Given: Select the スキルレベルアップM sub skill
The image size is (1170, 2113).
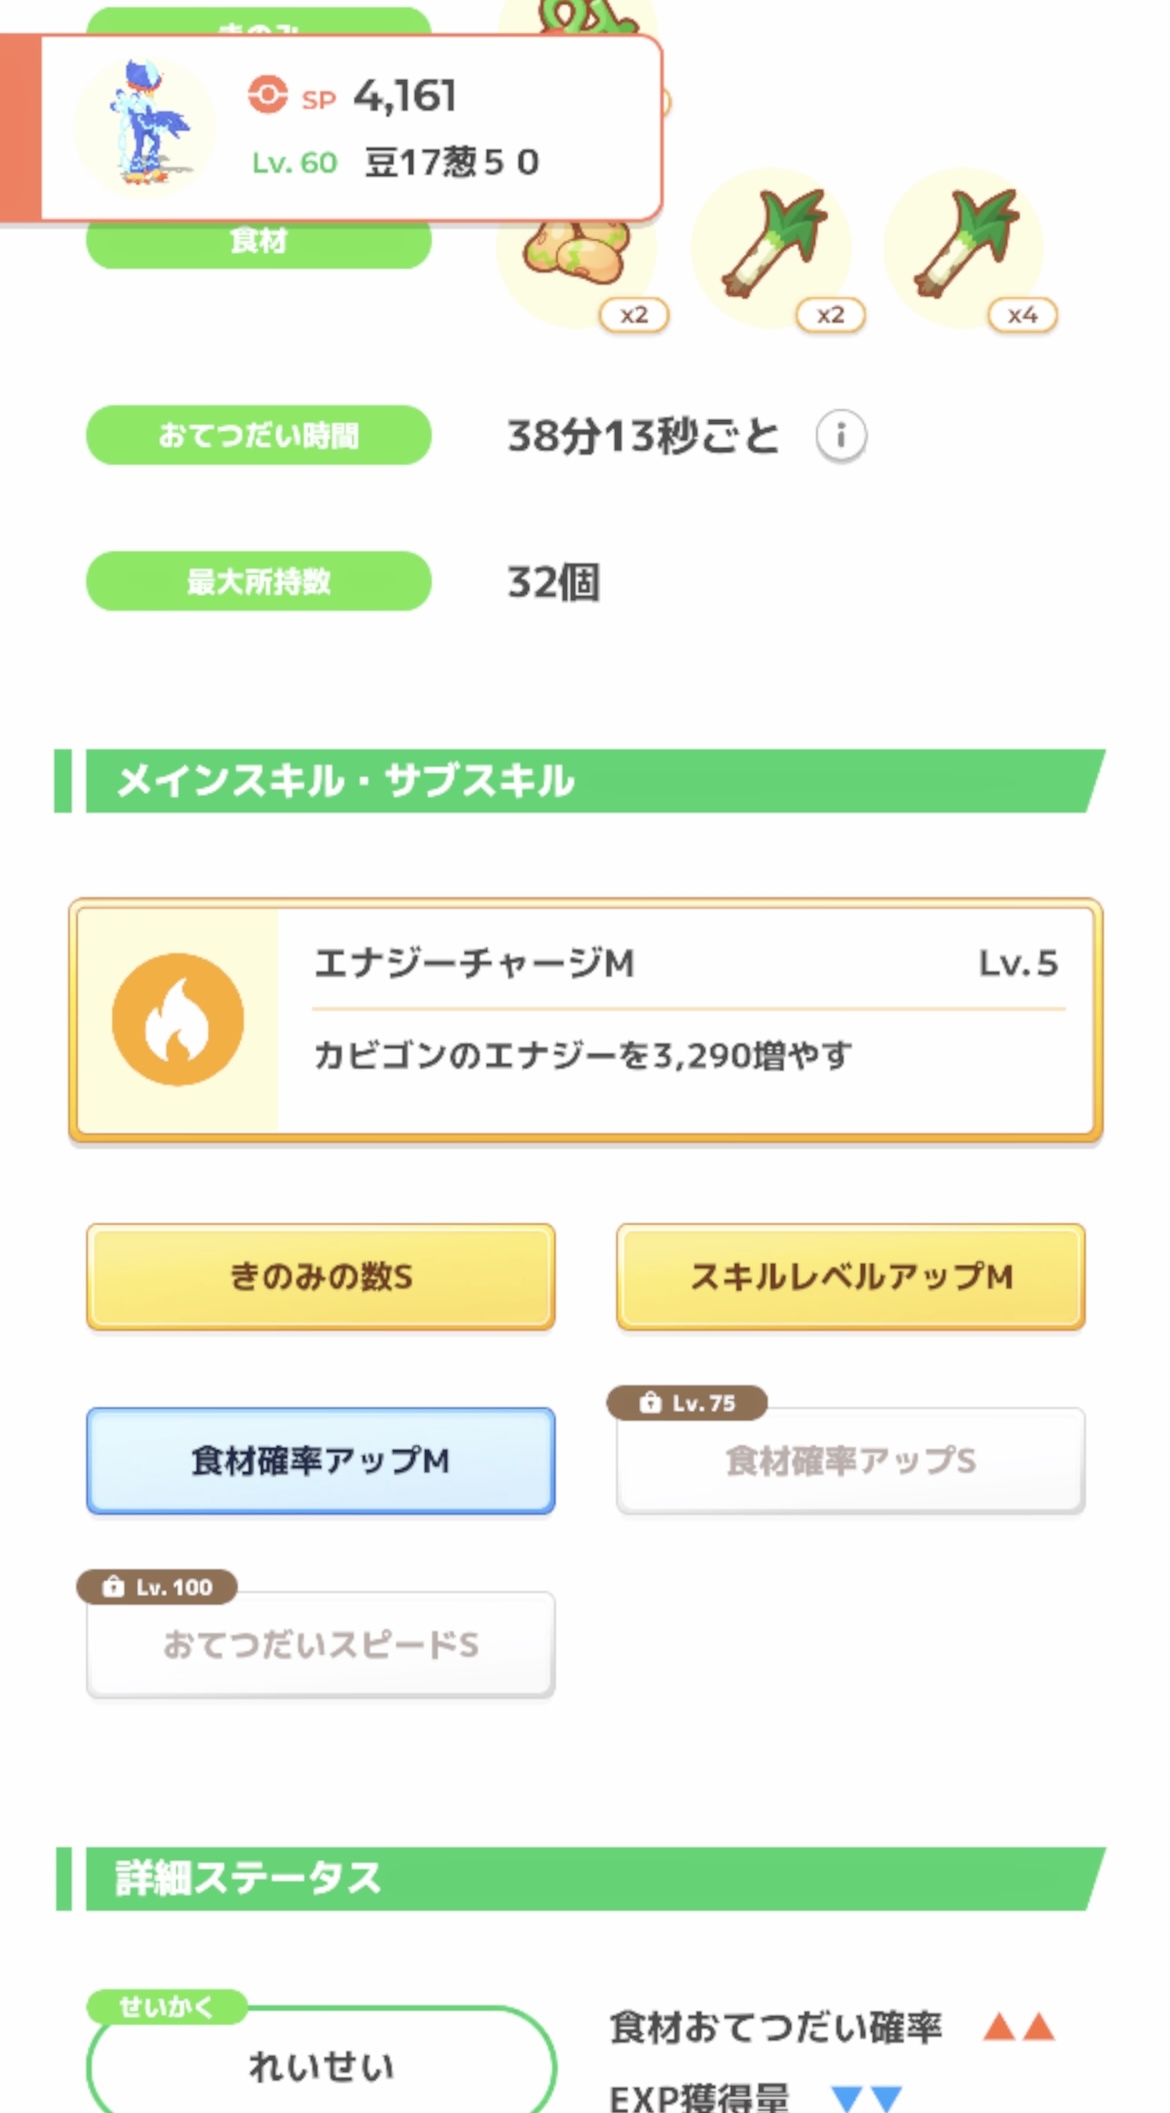Looking at the screenshot, I should pos(850,1276).
